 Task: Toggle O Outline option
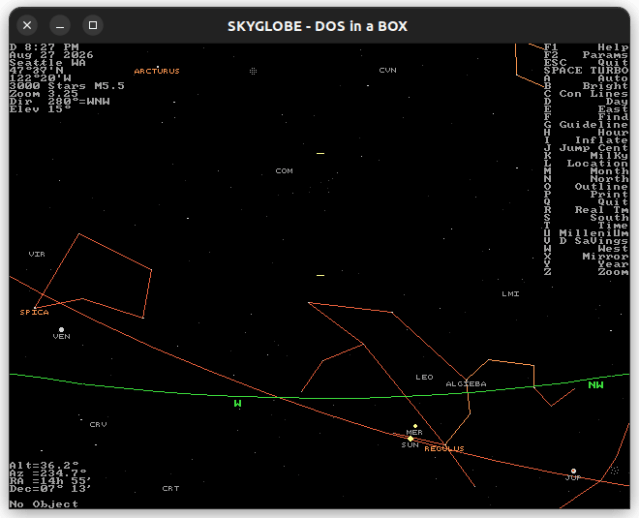[x=586, y=187]
